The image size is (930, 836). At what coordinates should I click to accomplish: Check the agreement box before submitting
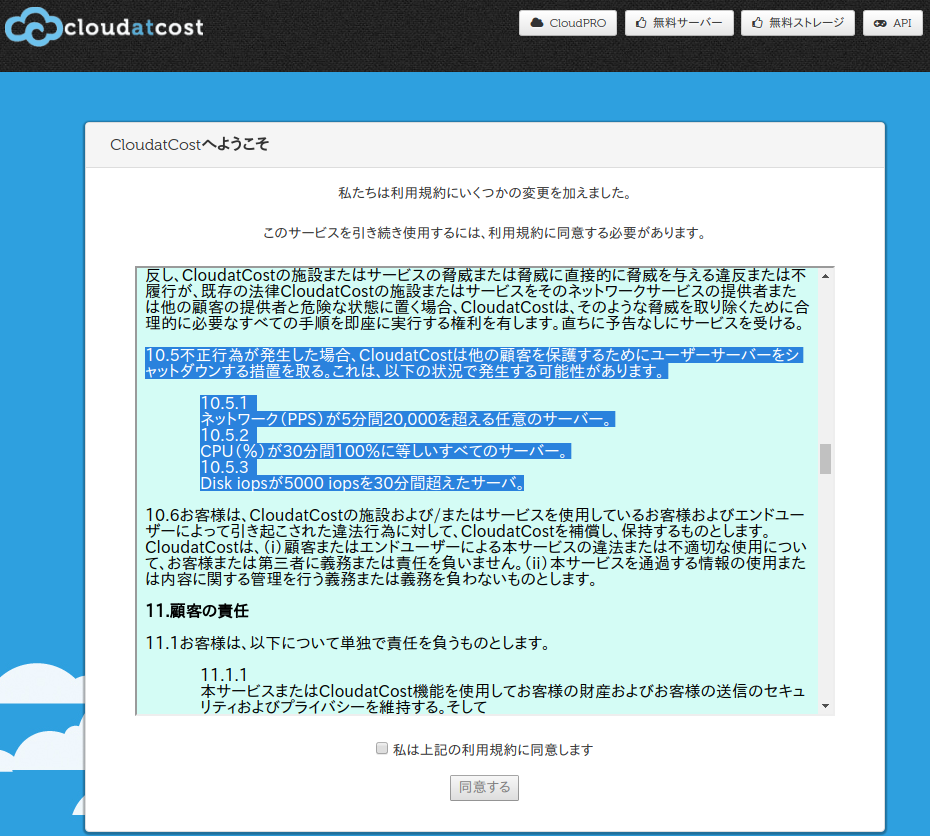tap(382, 748)
